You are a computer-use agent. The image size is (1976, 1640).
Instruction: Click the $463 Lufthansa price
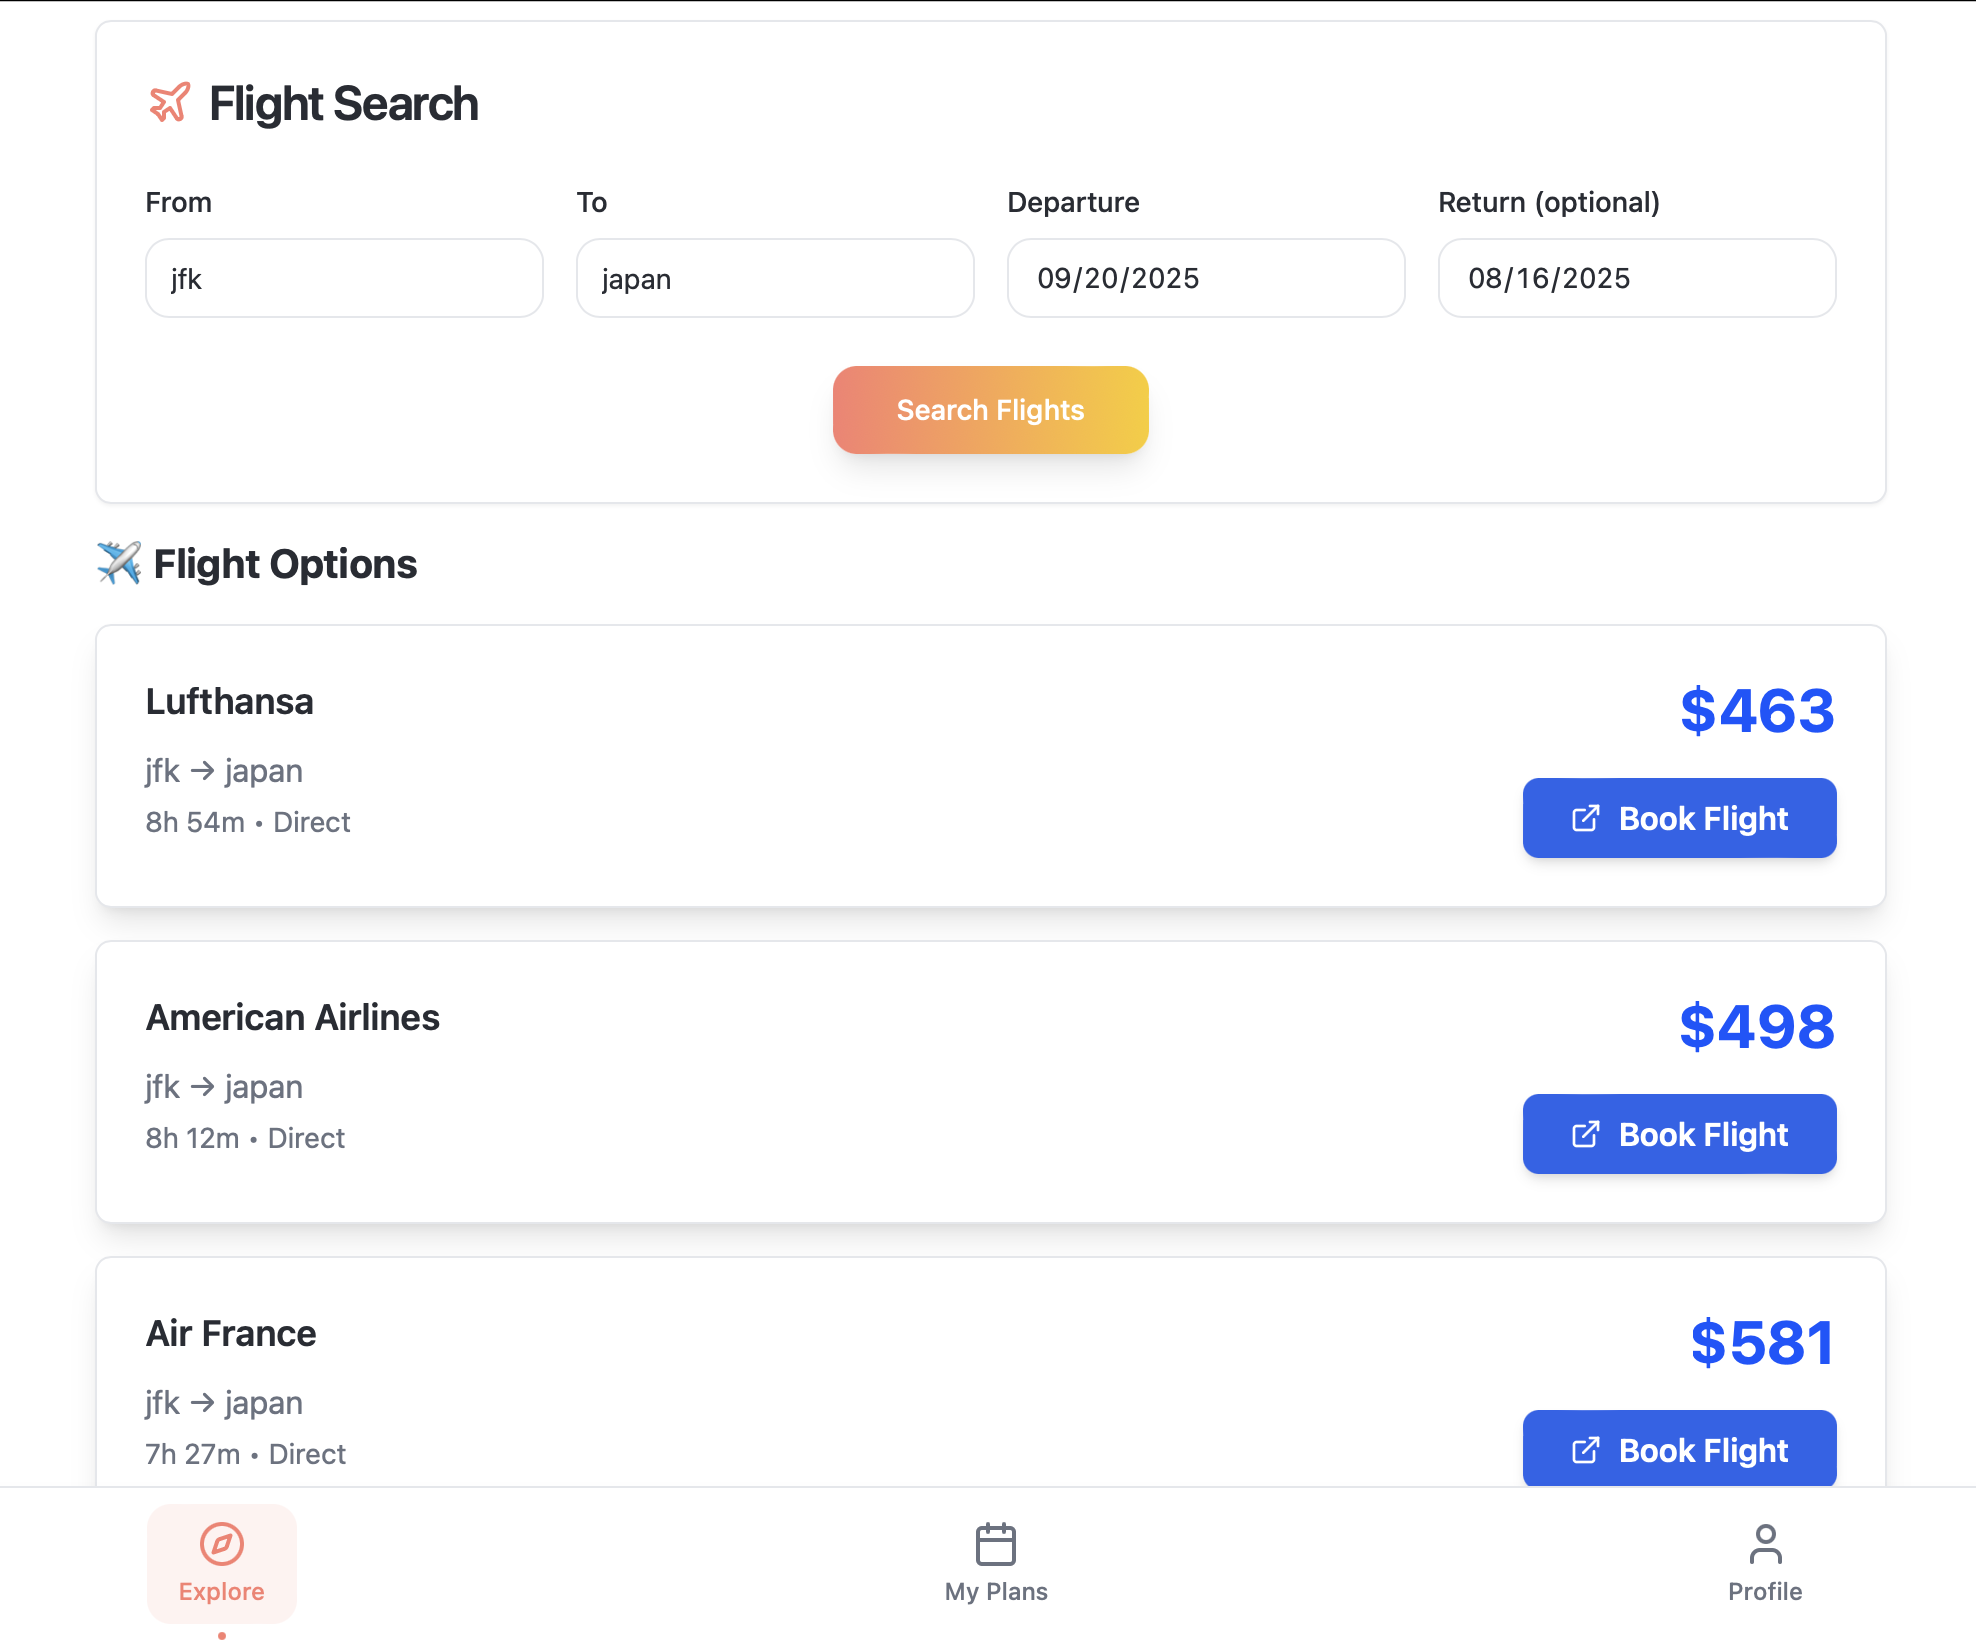pyautogui.click(x=1758, y=711)
